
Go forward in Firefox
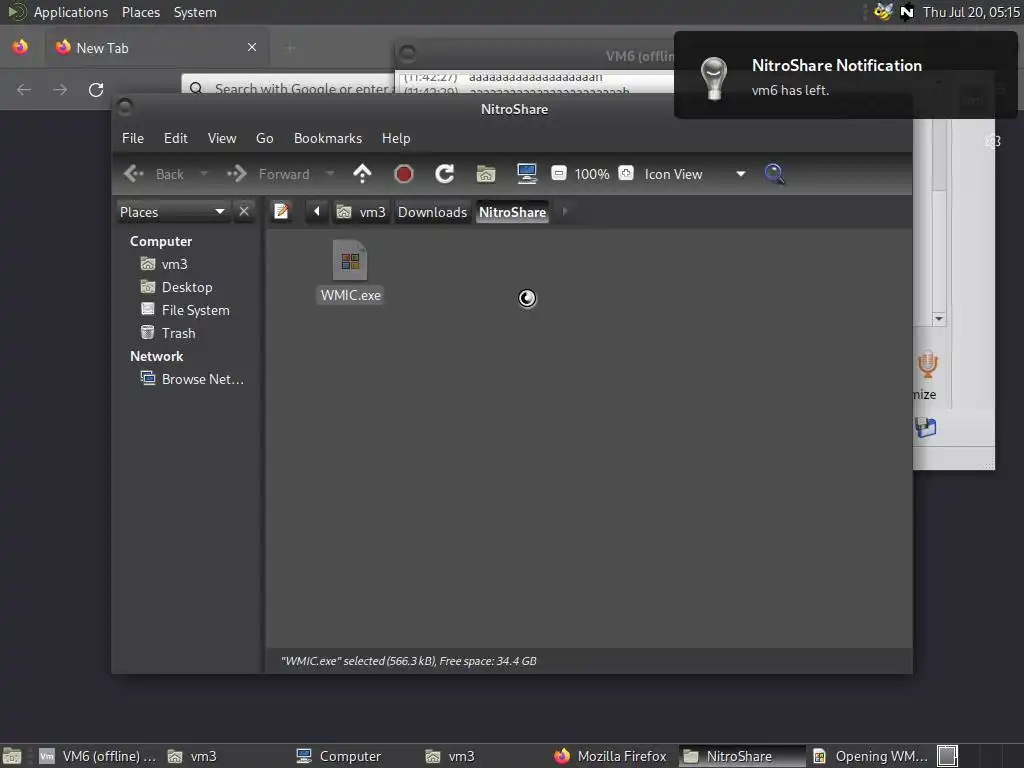pos(60,89)
